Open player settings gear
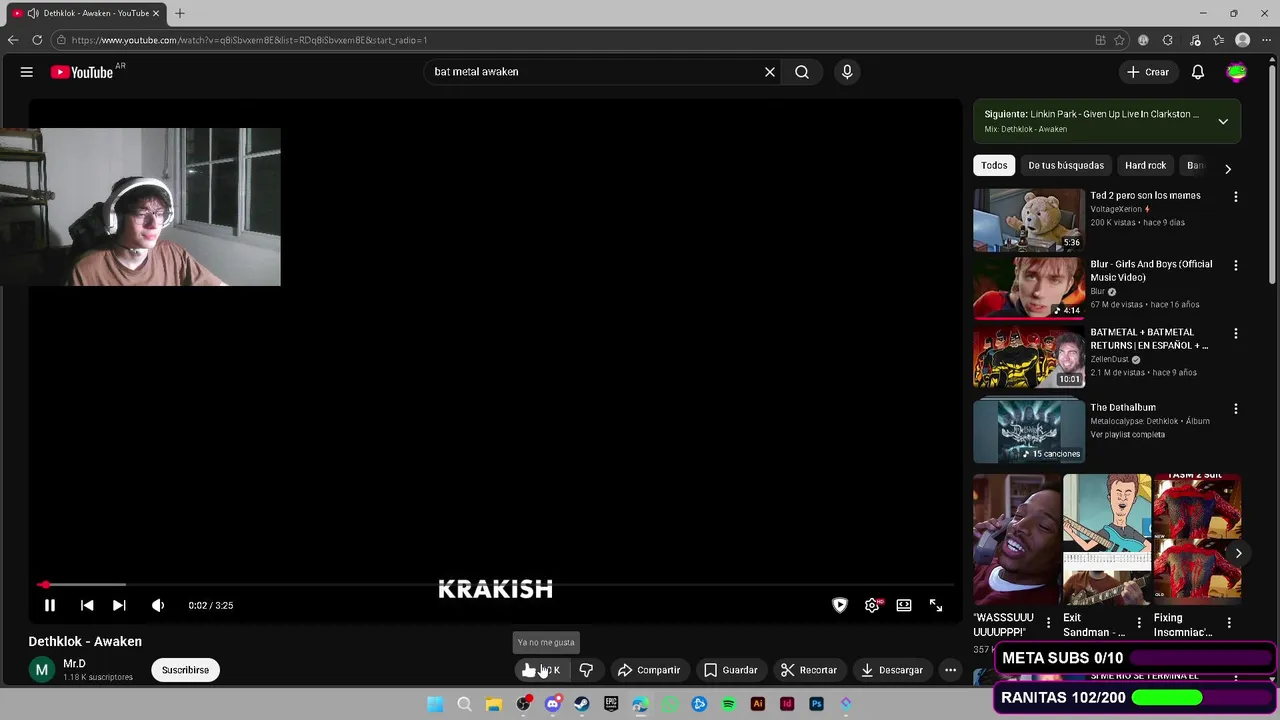This screenshot has width=1280, height=720. coord(872,605)
